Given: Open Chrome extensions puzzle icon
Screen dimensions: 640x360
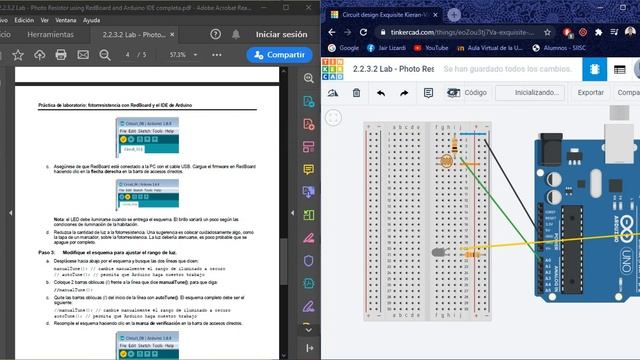Looking at the screenshot, I should (x=598, y=32).
